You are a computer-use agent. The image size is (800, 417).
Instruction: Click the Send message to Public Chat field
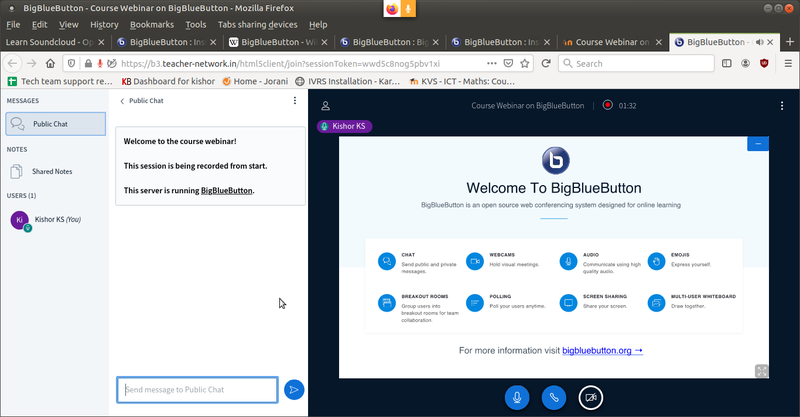[x=197, y=390]
